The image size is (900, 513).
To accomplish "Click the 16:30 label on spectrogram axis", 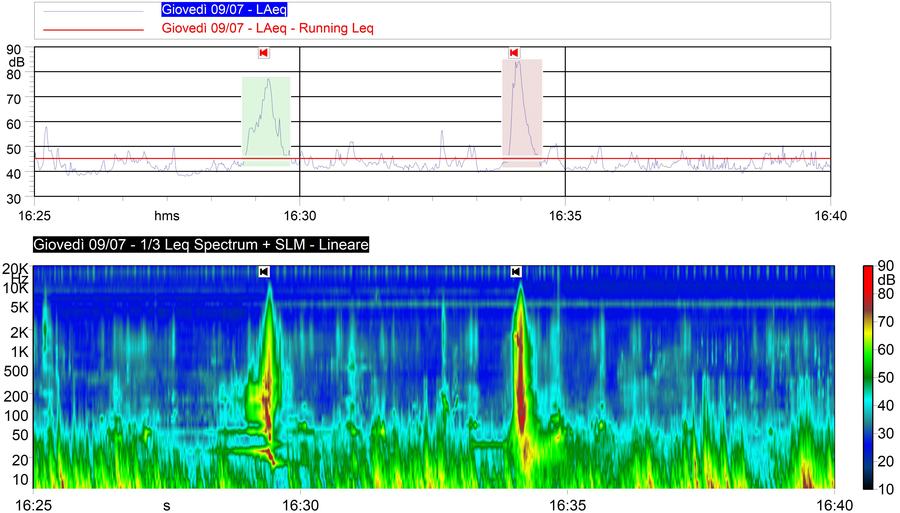I will (x=300, y=505).
